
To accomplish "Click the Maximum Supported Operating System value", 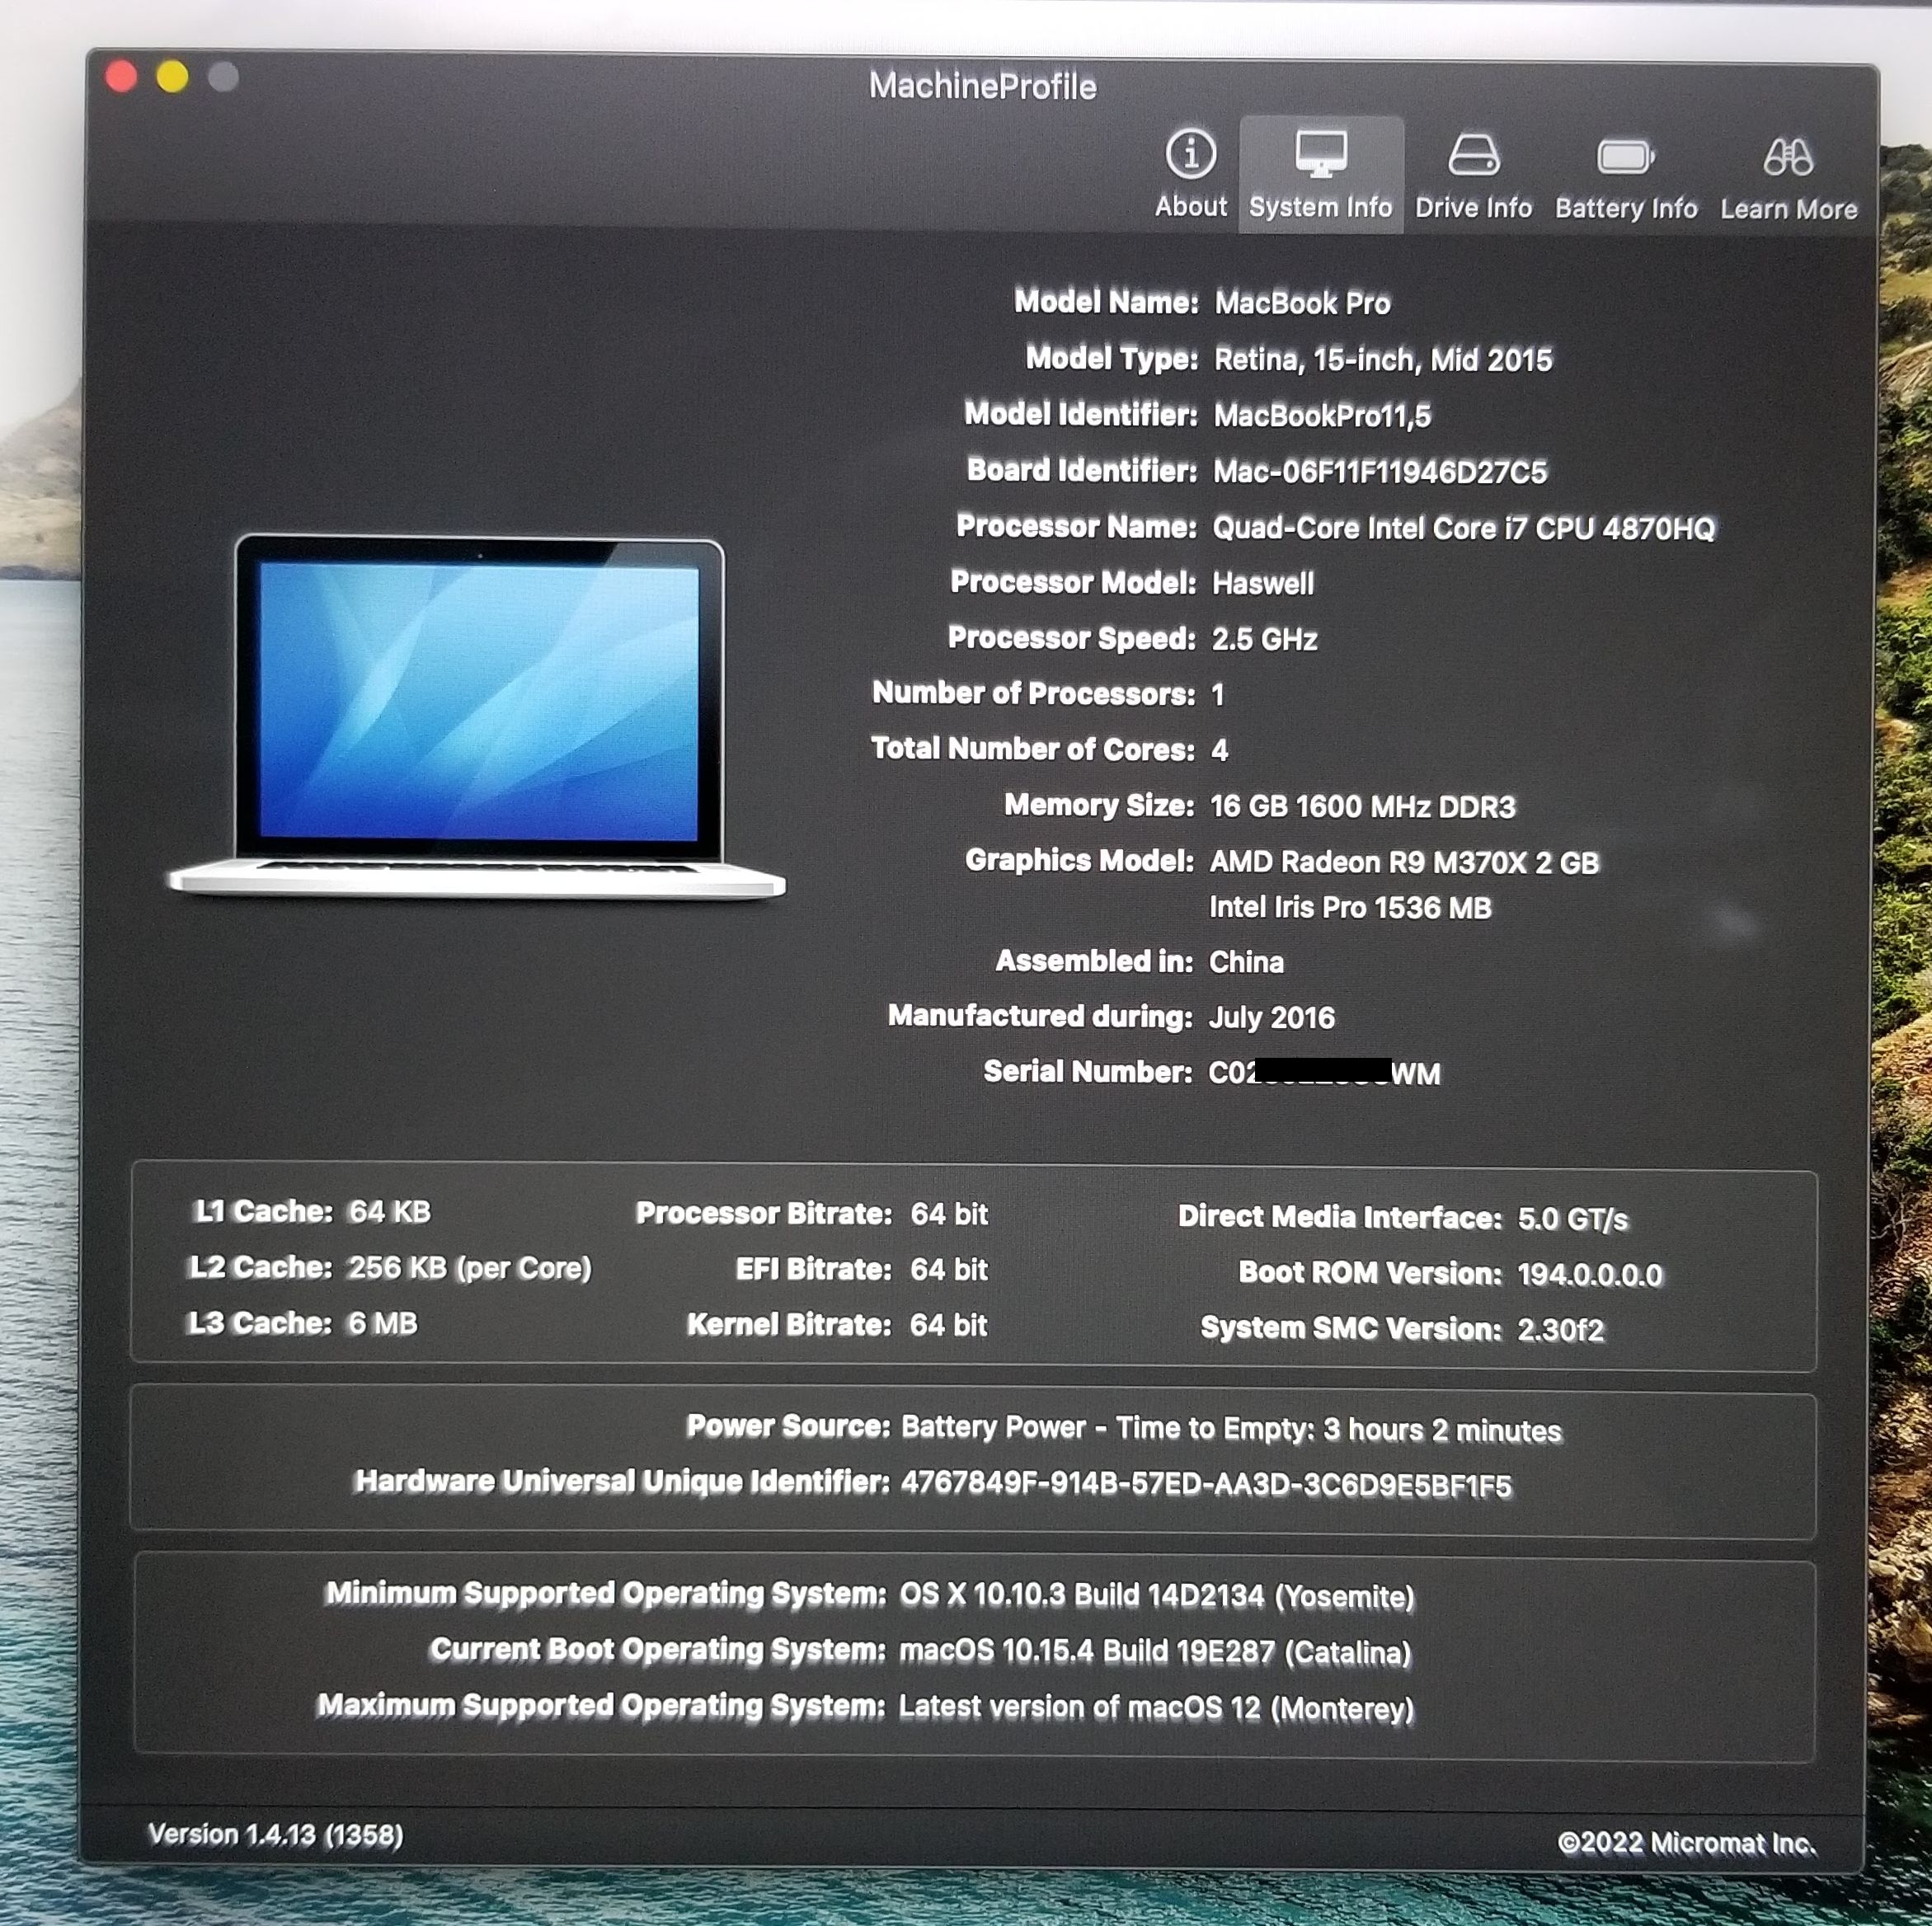I will tap(1155, 1707).
